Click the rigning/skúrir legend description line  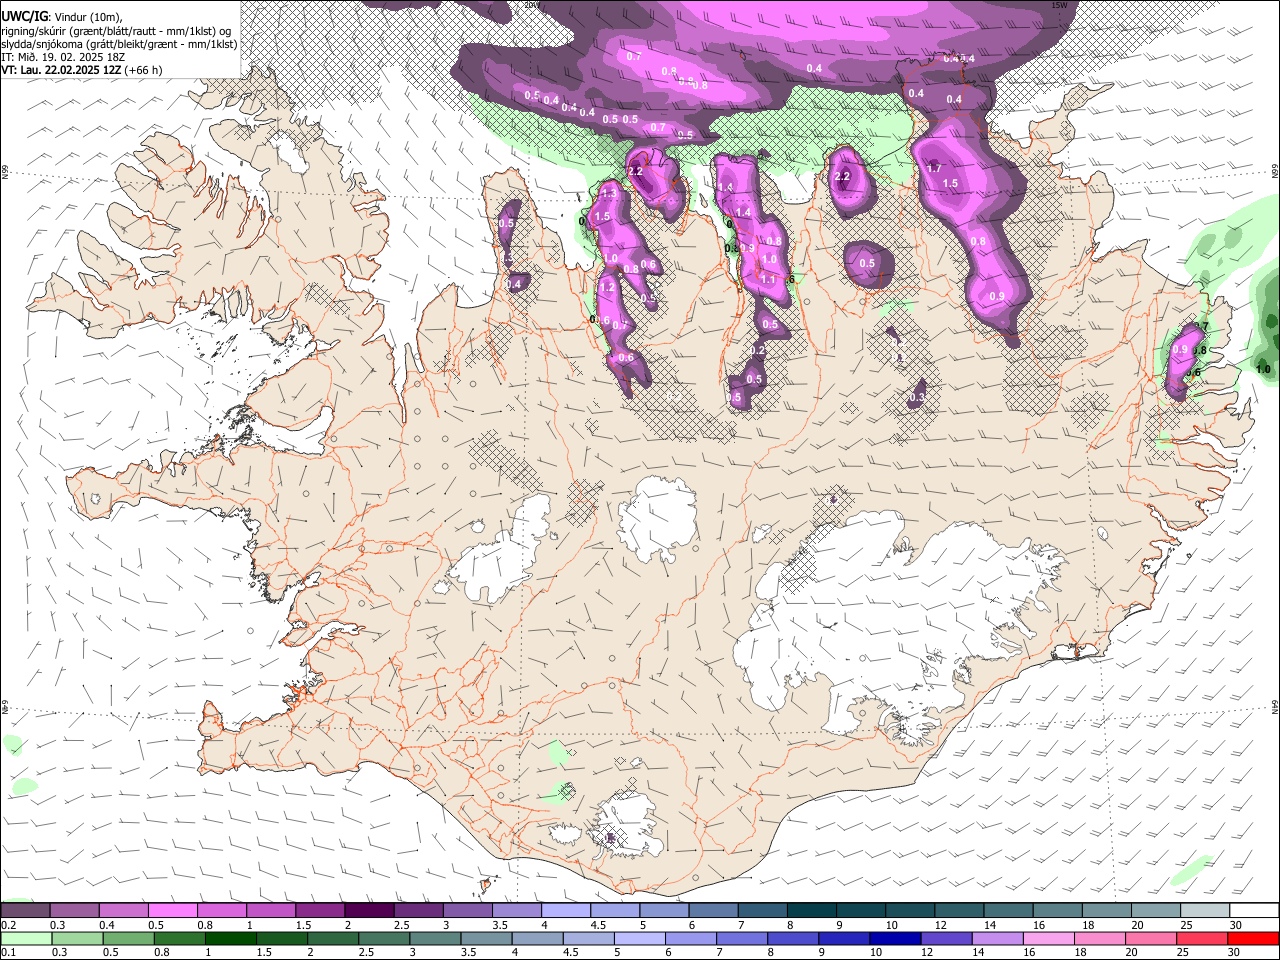click(116, 31)
